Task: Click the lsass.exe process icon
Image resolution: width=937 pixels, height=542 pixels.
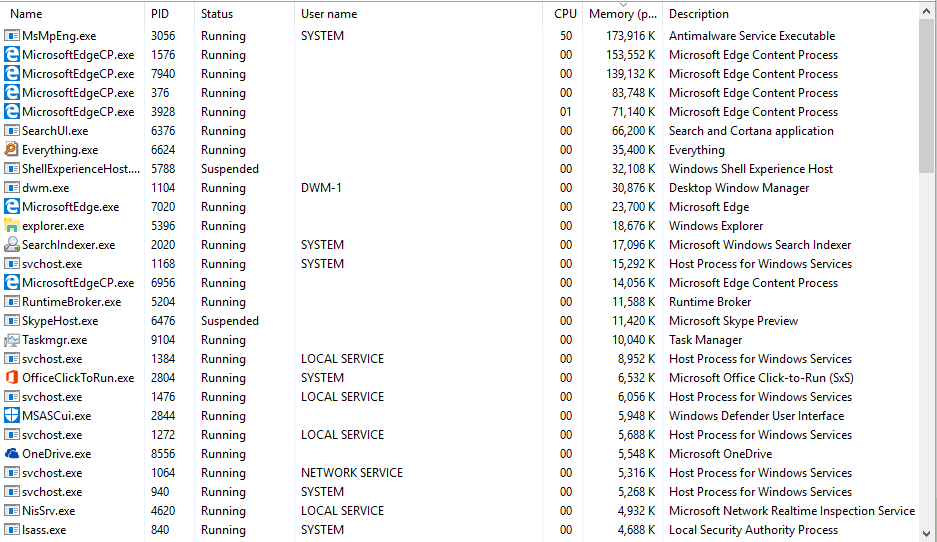Action: tap(11, 529)
